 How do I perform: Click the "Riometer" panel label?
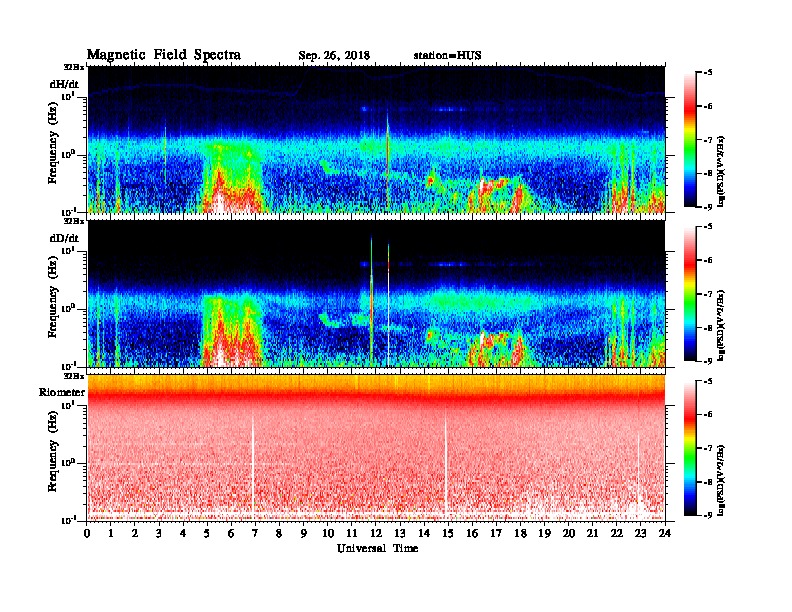pyautogui.click(x=62, y=392)
